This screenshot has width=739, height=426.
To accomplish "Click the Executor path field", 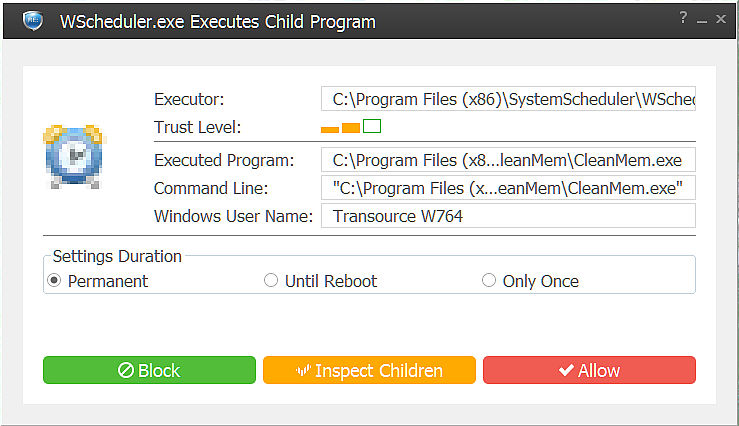I will (x=507, y=100).
